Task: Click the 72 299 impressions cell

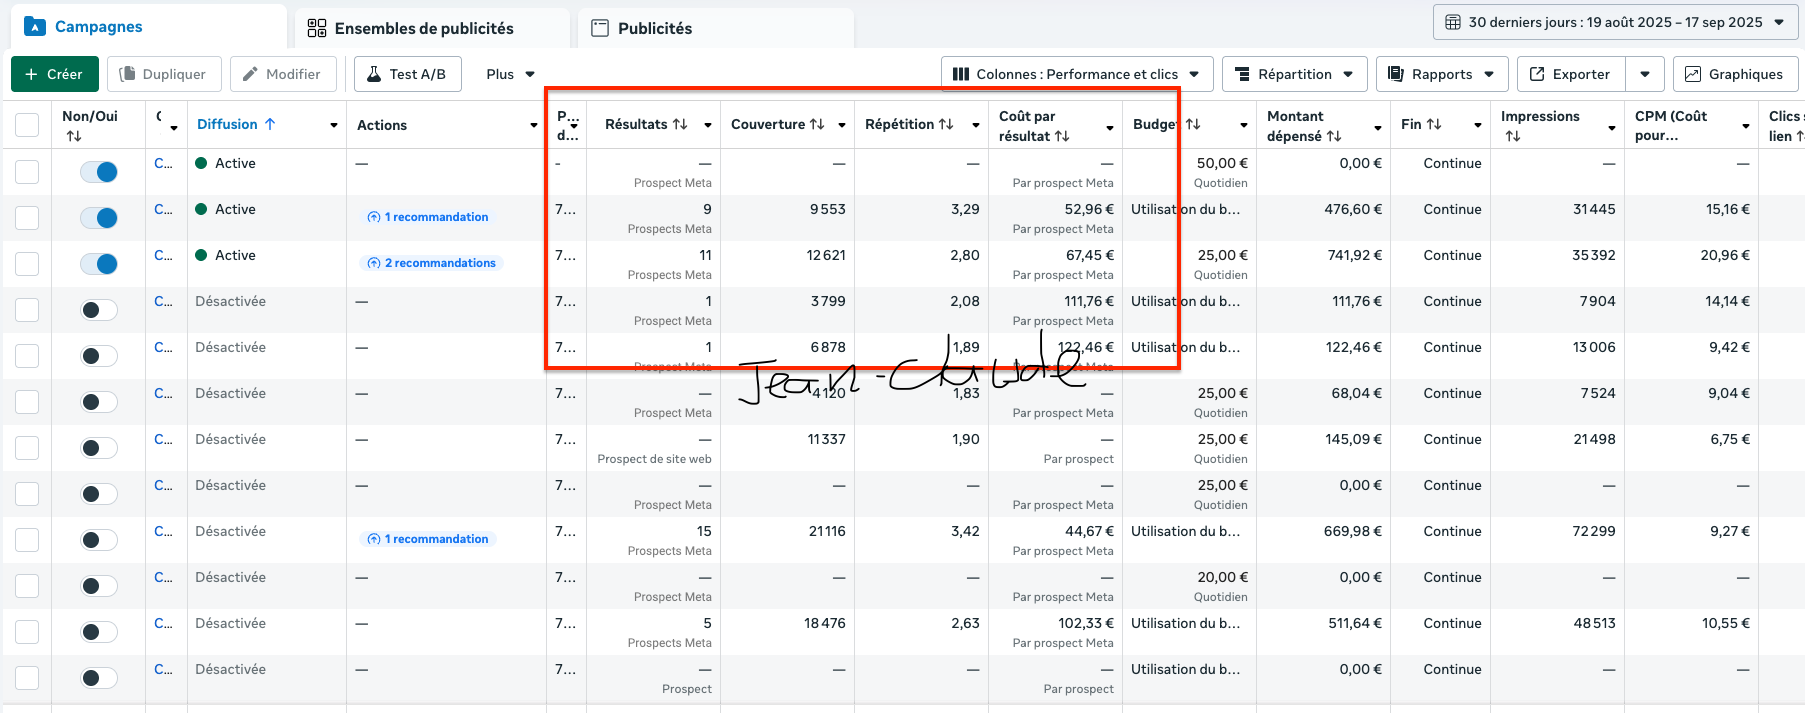Action: point(1594,531)
